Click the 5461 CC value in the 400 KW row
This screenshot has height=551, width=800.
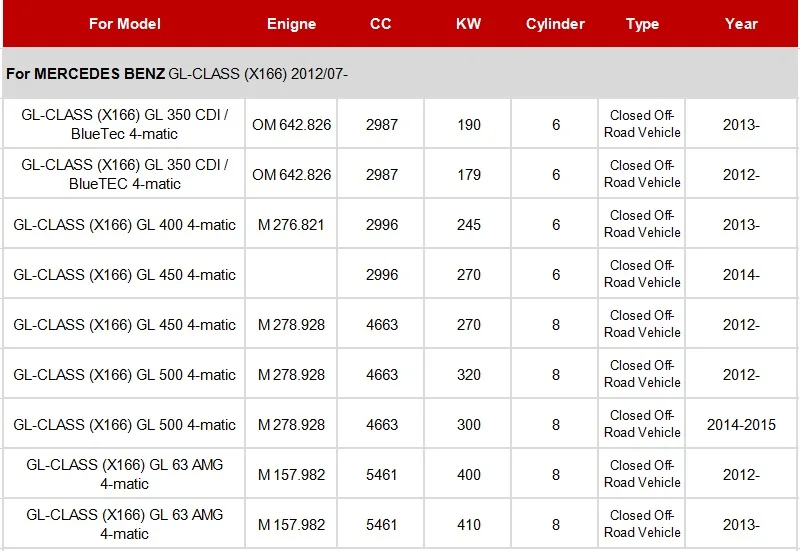point(382,474)
